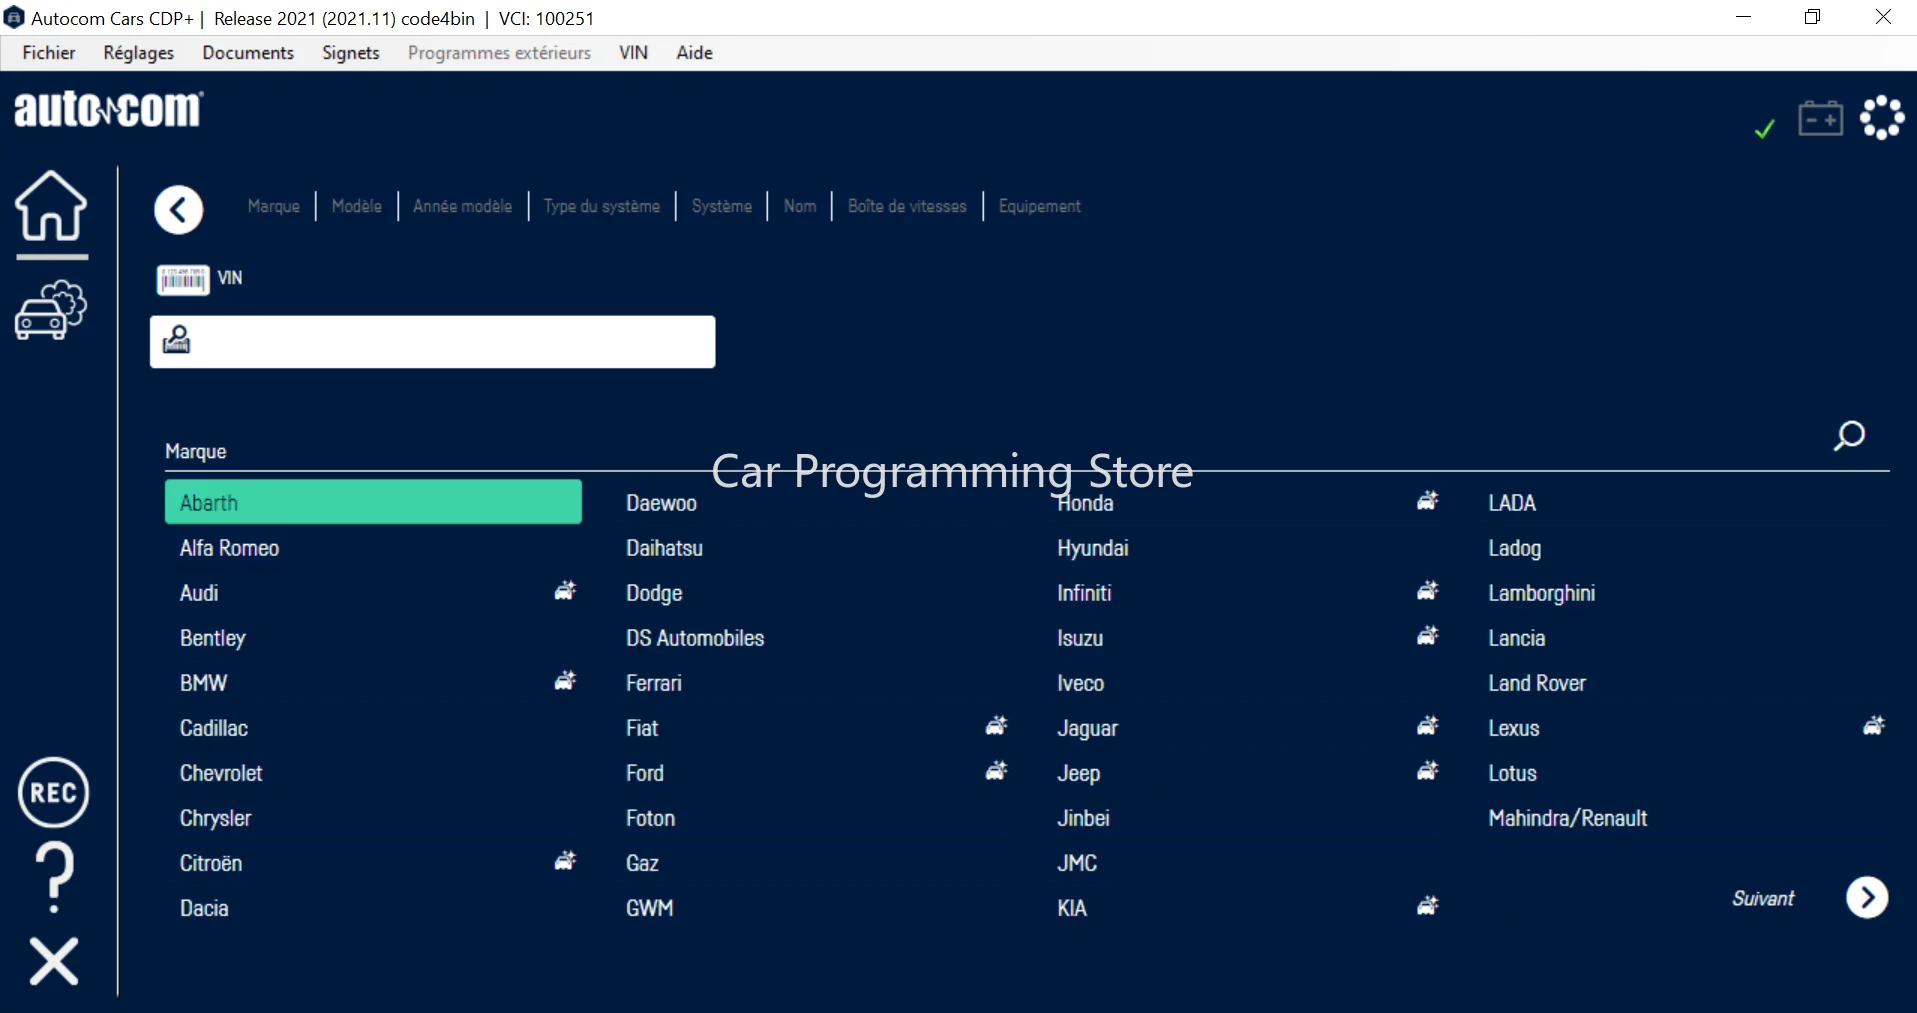Go to next page with Suivant arrow
The image size is (1917, 1013).
coord(1867,897)
